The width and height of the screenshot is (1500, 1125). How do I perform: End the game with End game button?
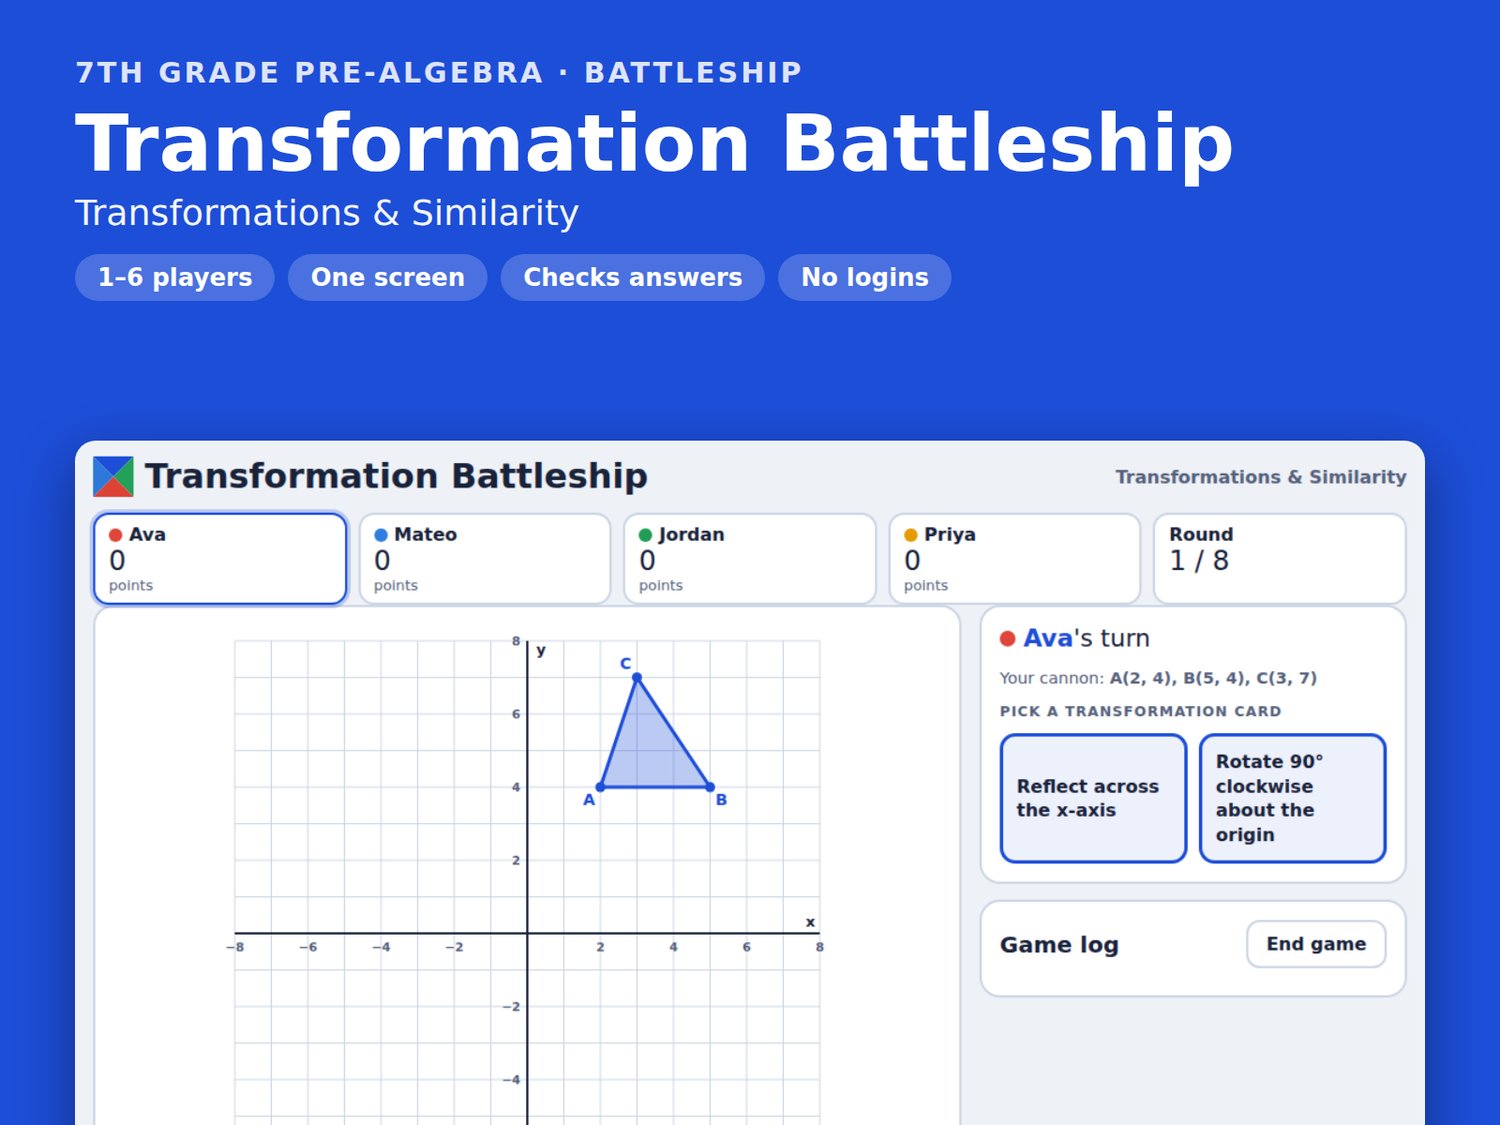point(1316,944)
